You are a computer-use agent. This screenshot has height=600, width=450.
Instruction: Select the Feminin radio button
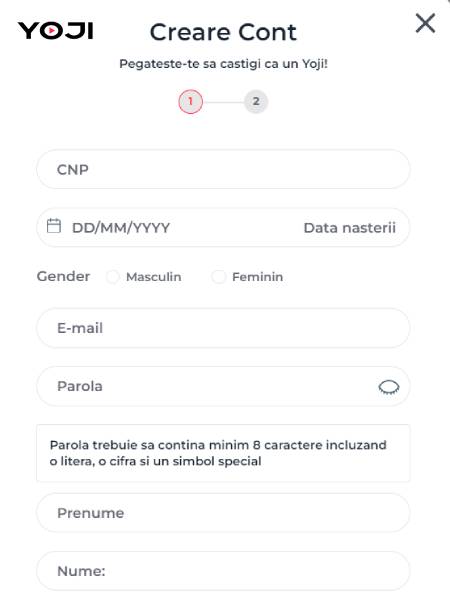(x=219, y=276)
